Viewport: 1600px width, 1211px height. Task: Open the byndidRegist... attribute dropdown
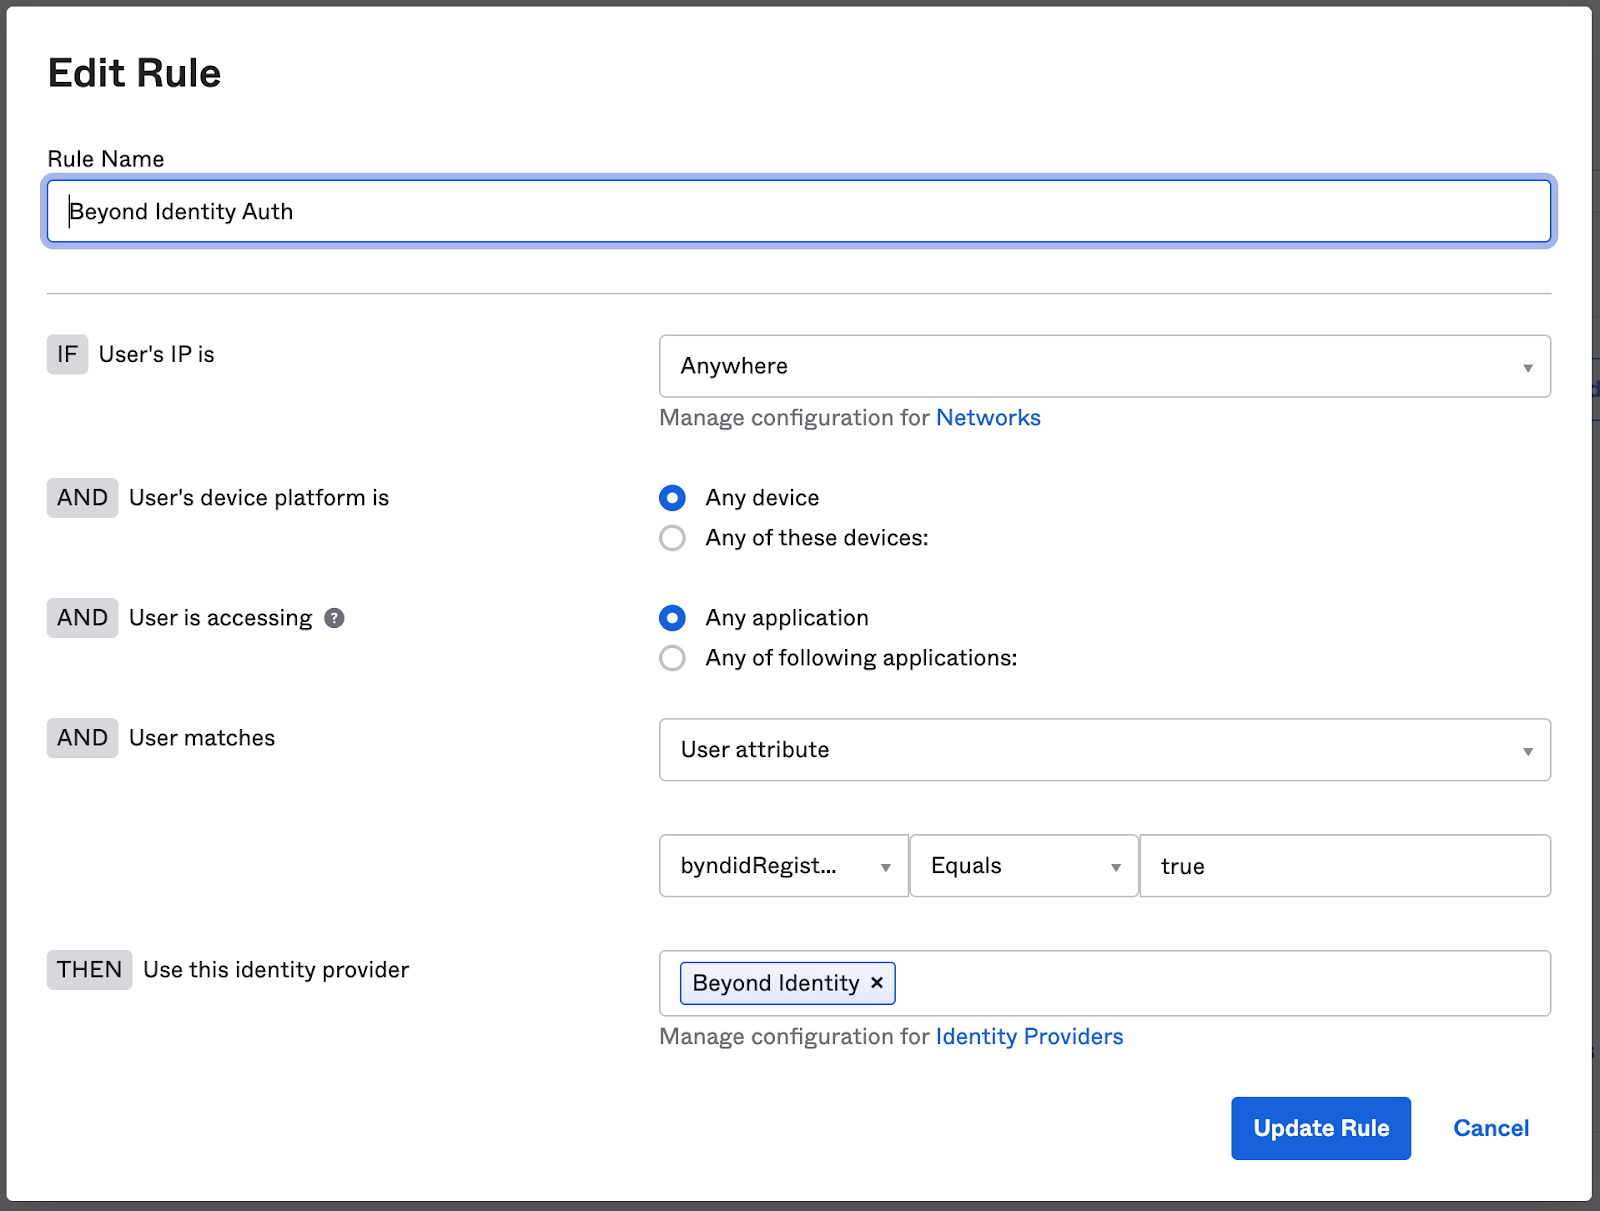(783, 866)
